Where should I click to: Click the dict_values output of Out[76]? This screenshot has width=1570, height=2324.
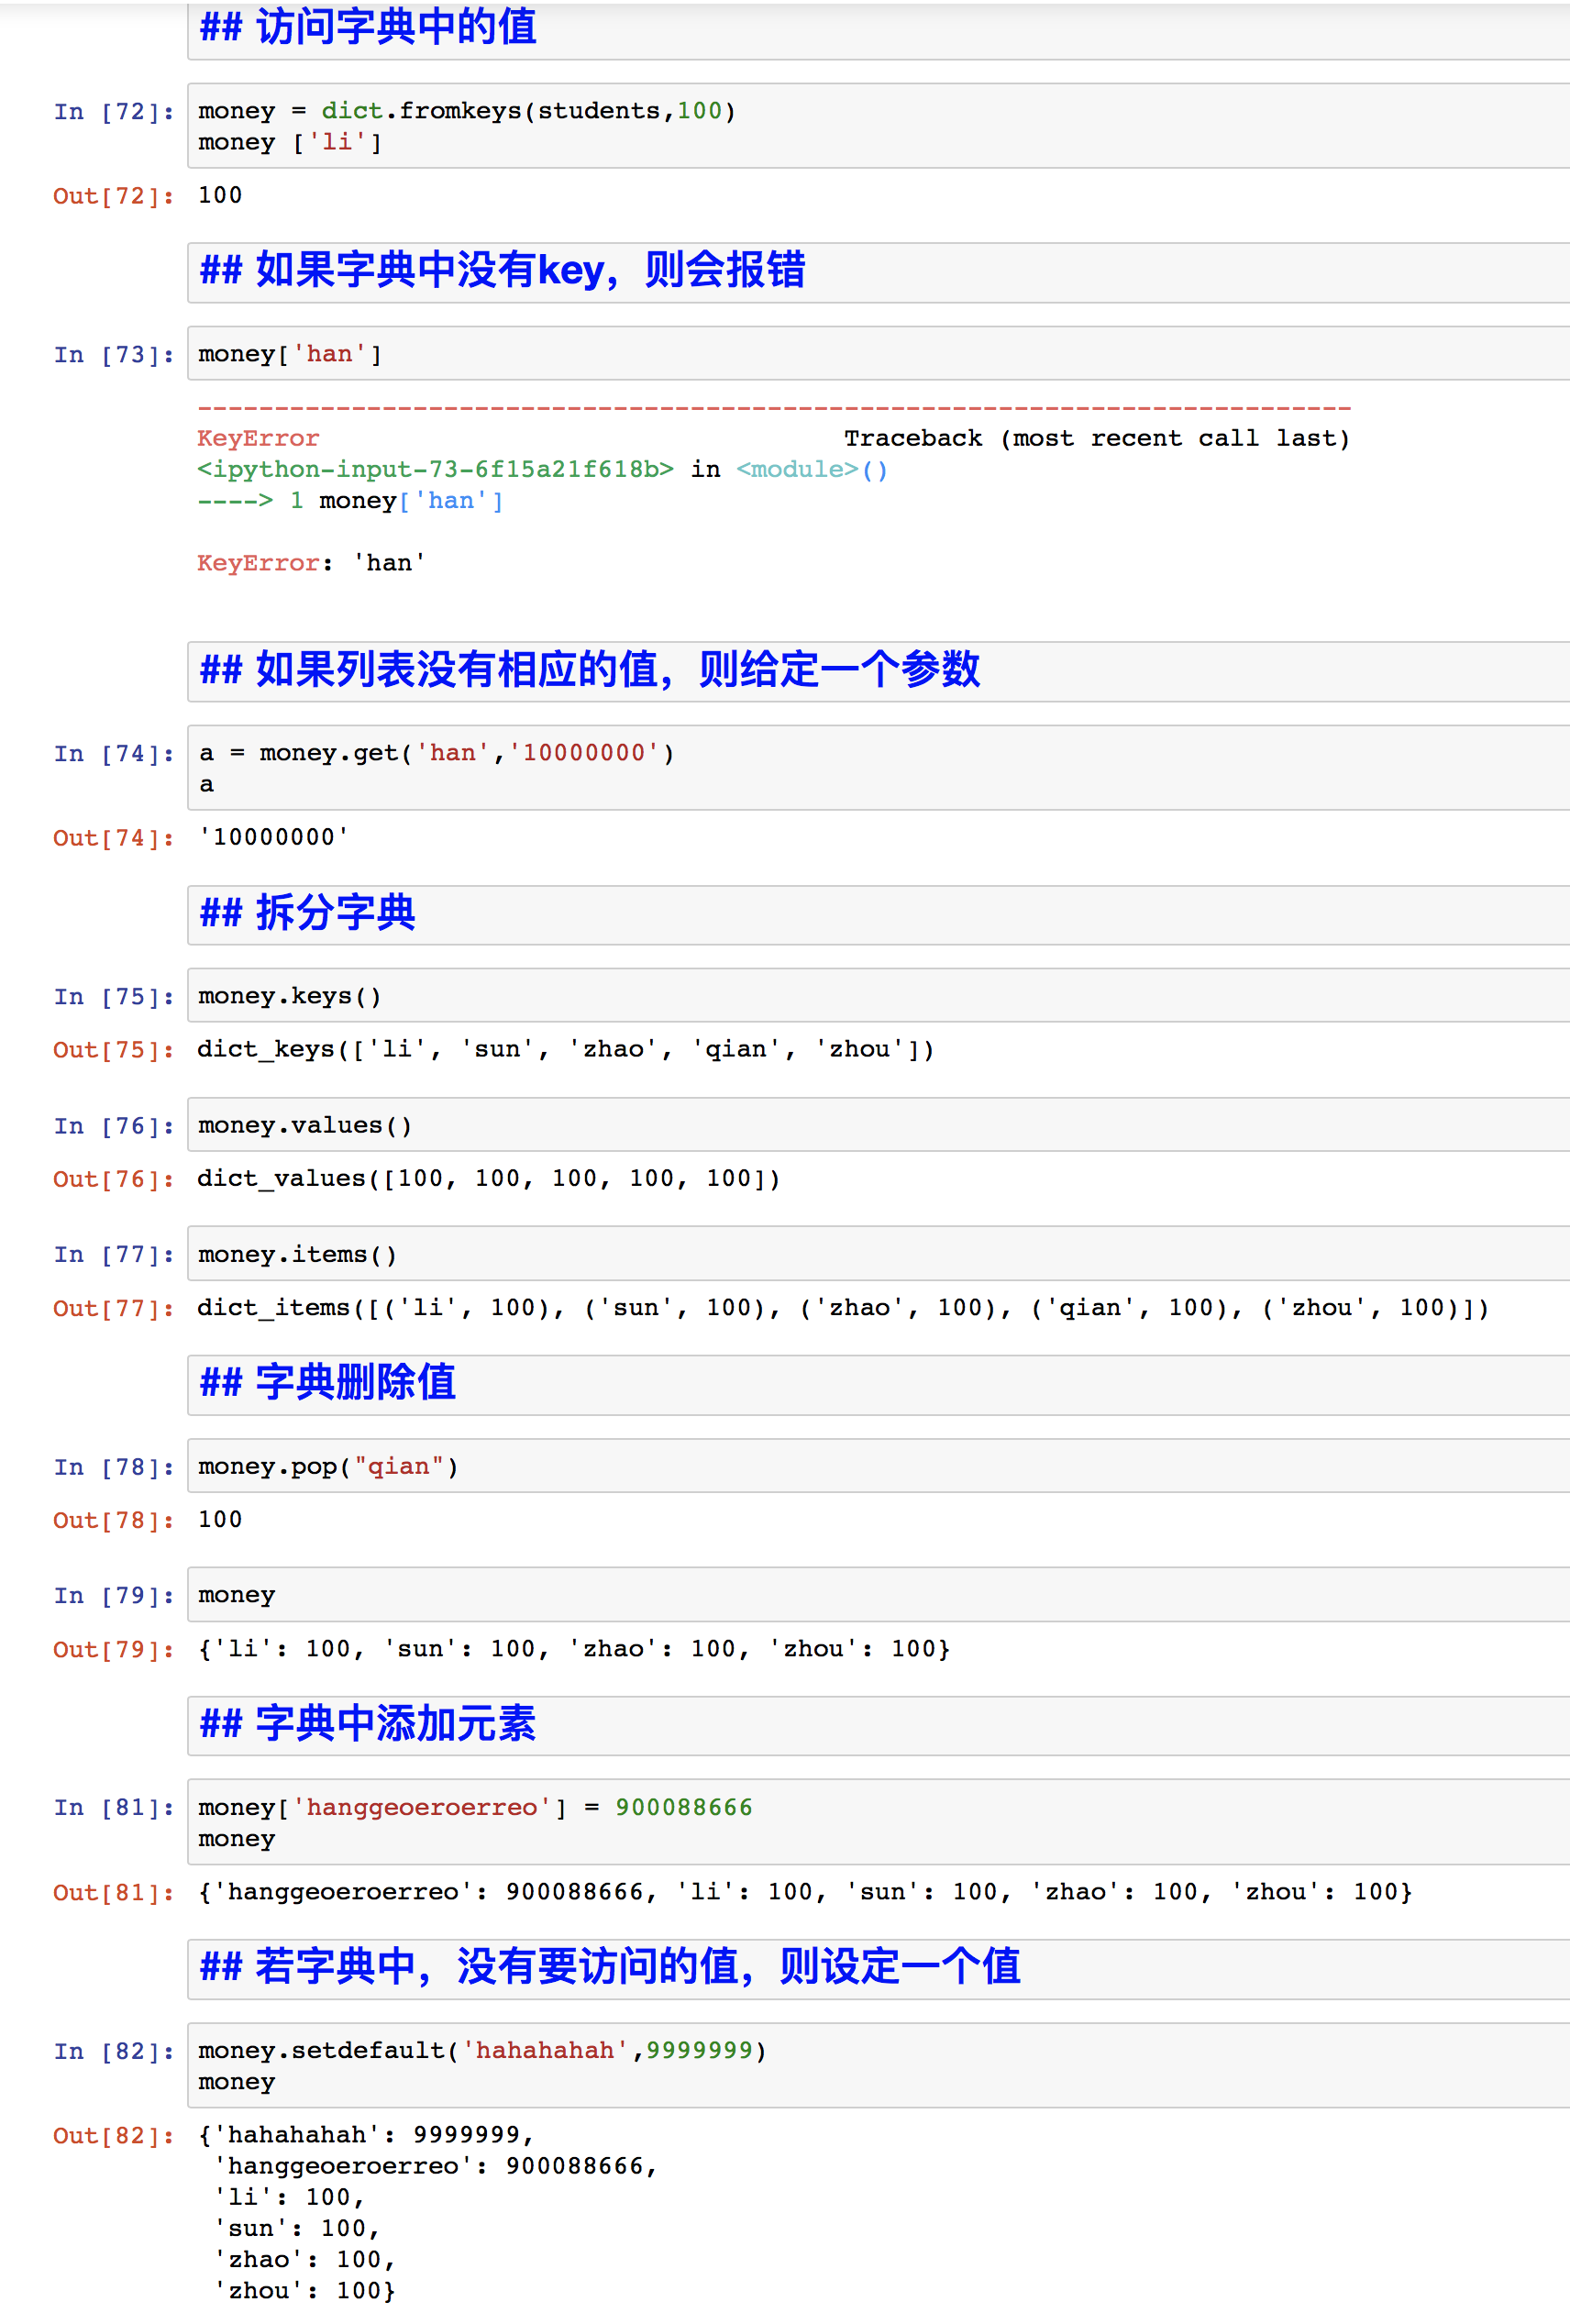pos(488,1178)
